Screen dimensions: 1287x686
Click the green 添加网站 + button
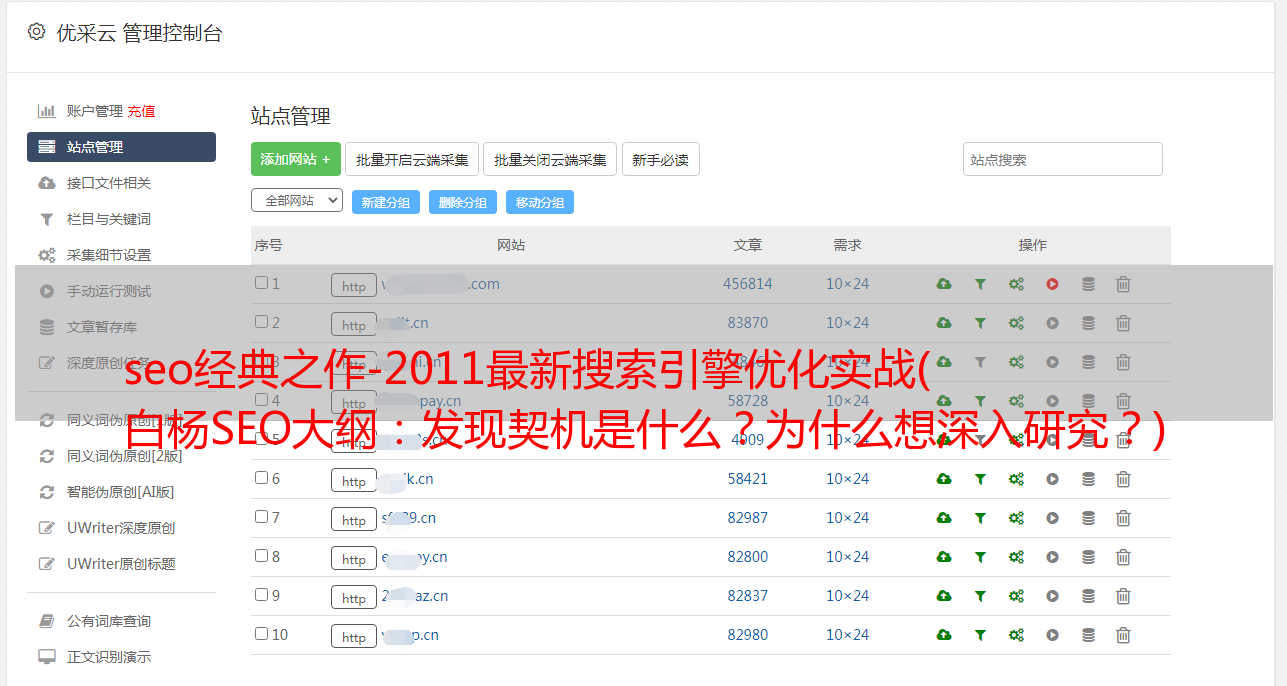[x=296, y=159]
